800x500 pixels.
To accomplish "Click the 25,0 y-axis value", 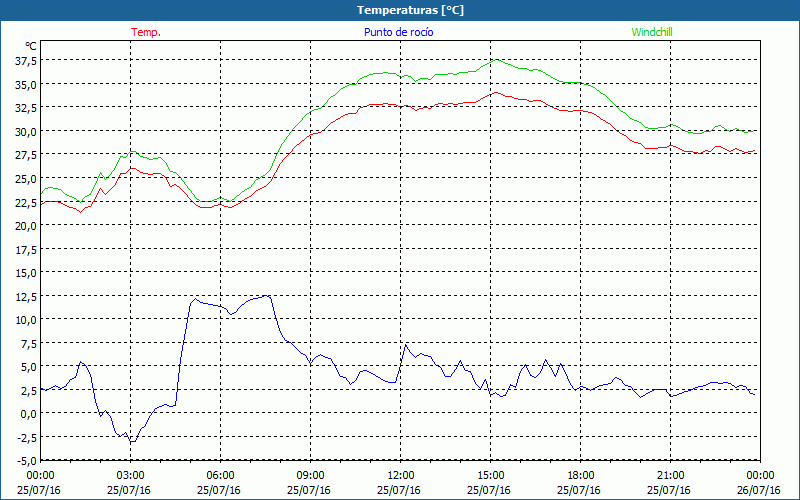I will point(26,179).
